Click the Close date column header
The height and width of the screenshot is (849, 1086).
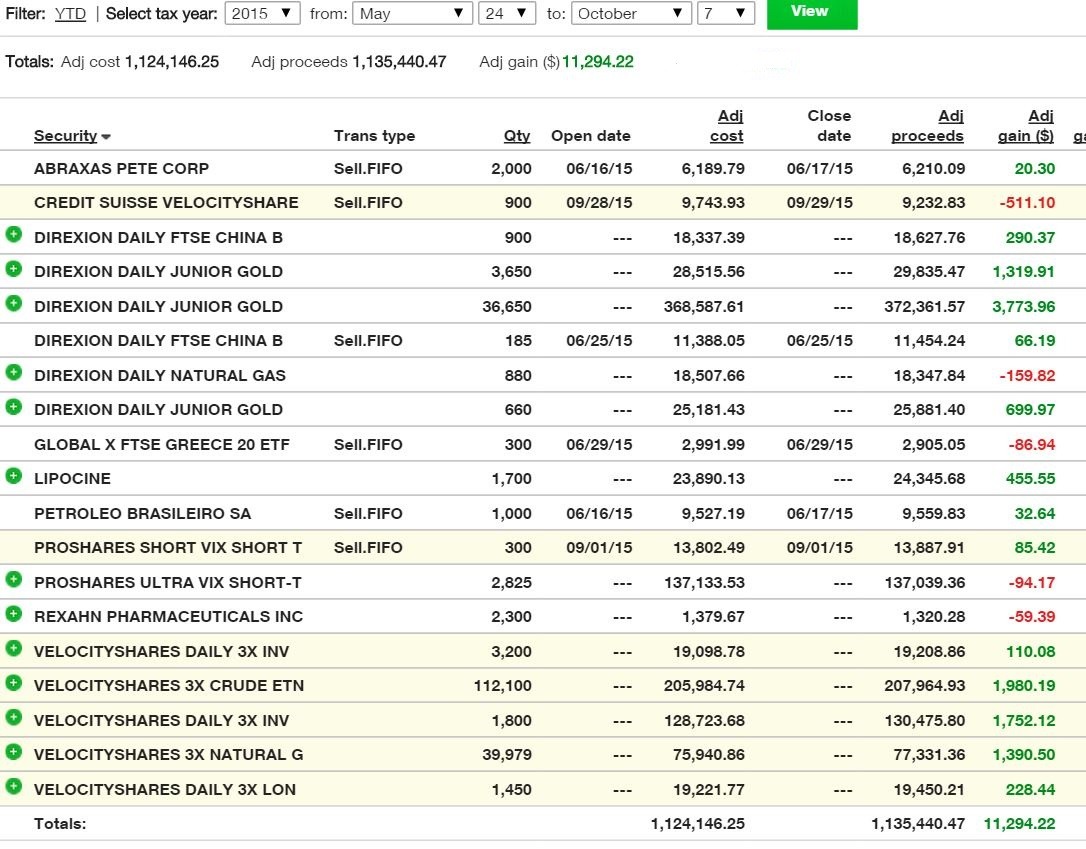830,126
